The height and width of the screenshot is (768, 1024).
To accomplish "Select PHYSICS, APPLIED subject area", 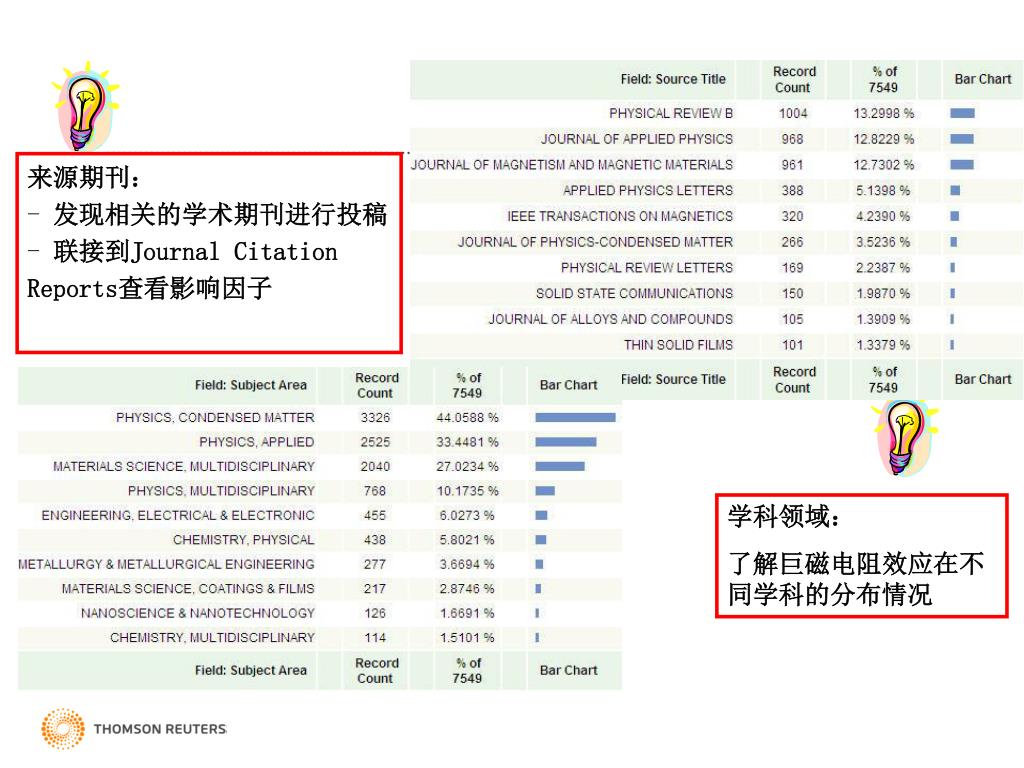I will pos(256,442).
